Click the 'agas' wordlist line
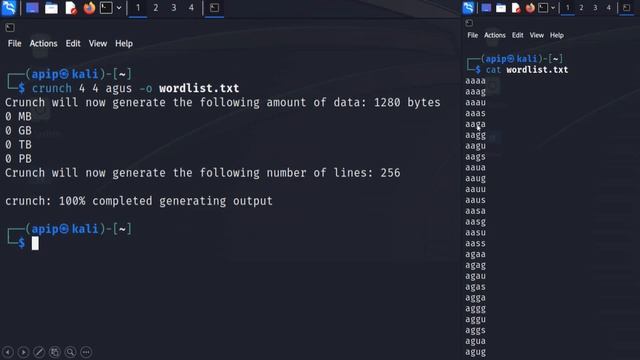This screenshot has width=640, height=360. click(x=476, y=287)
